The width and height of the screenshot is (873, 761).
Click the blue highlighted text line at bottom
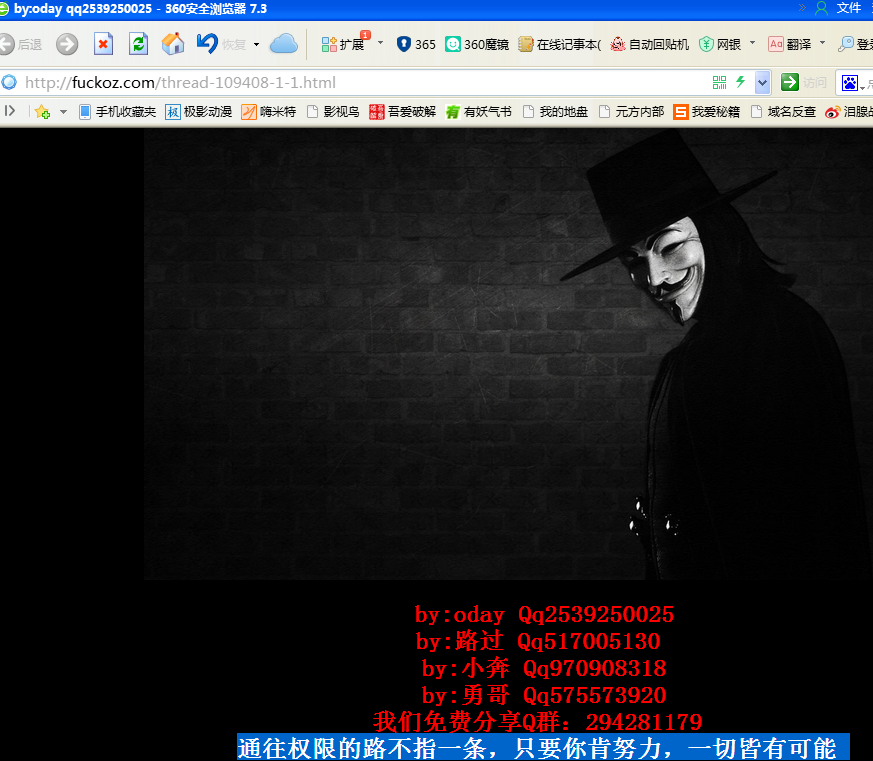click(543, 748)
